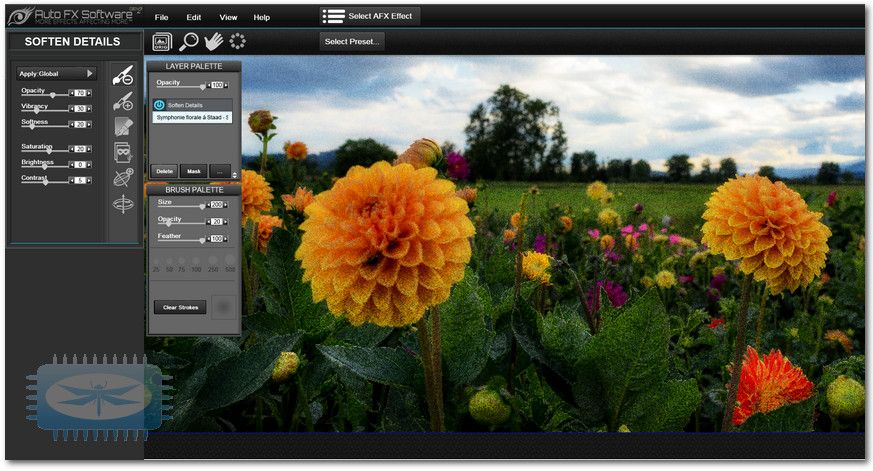
Task: Select the ellipse add-selection tool icon
Action: 123,178
